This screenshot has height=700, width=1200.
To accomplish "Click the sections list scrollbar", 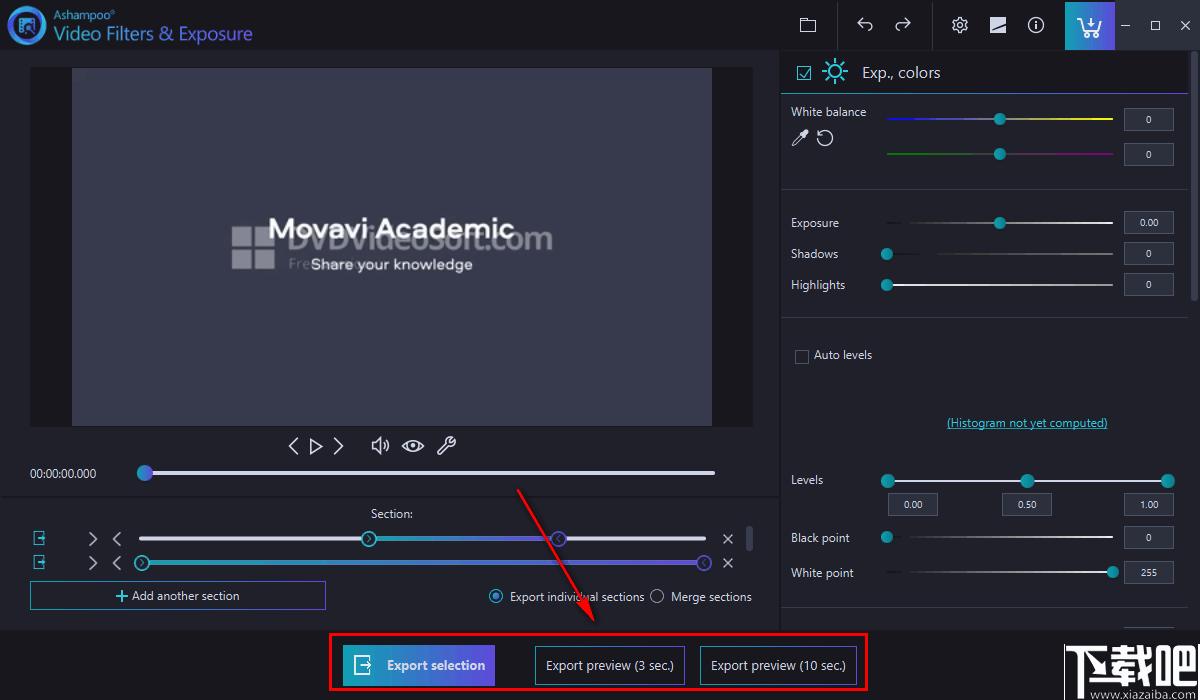I will click(751, 538).
